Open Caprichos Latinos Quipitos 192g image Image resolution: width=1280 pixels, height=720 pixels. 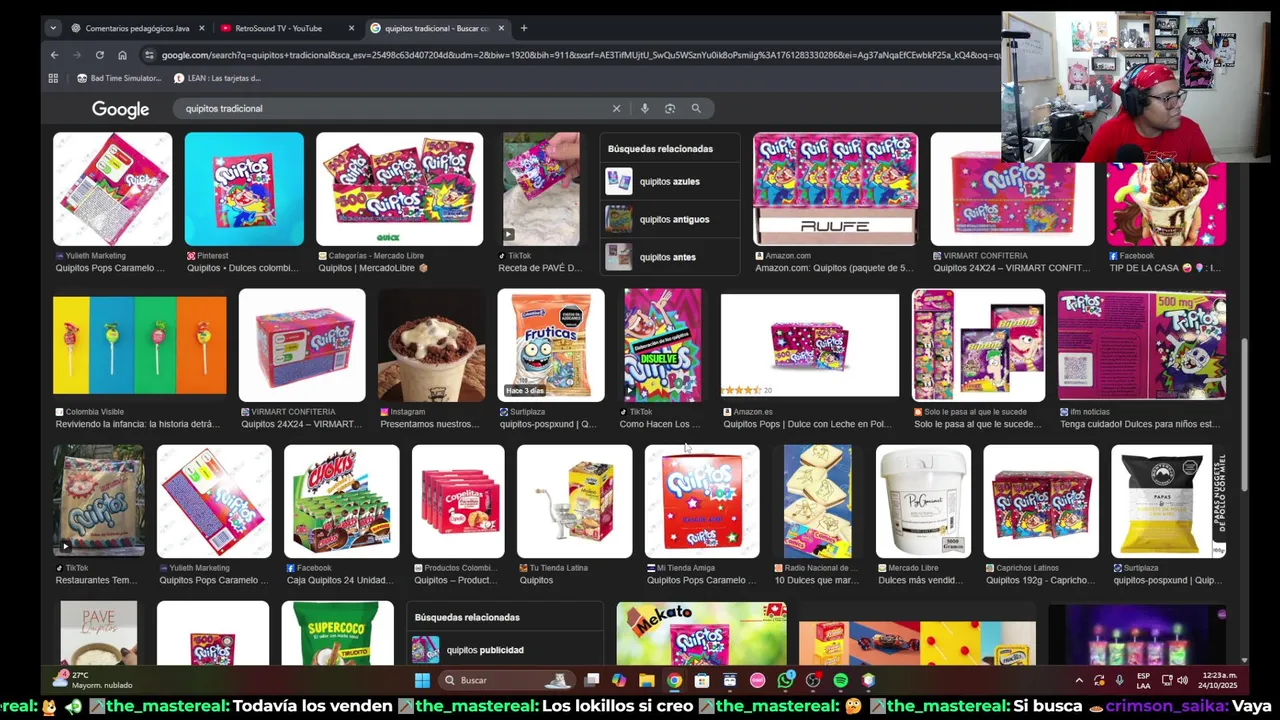(1041, 501)
